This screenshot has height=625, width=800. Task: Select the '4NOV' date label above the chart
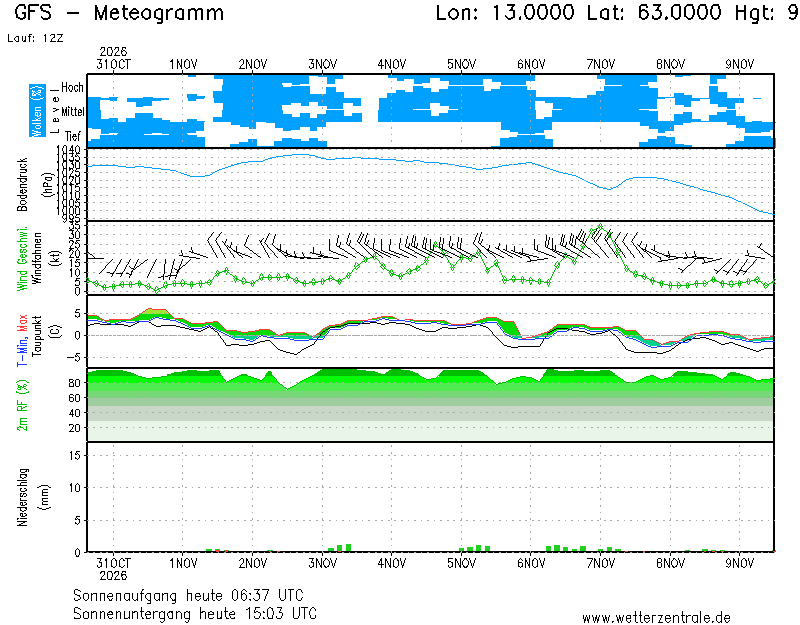point(392,64)
